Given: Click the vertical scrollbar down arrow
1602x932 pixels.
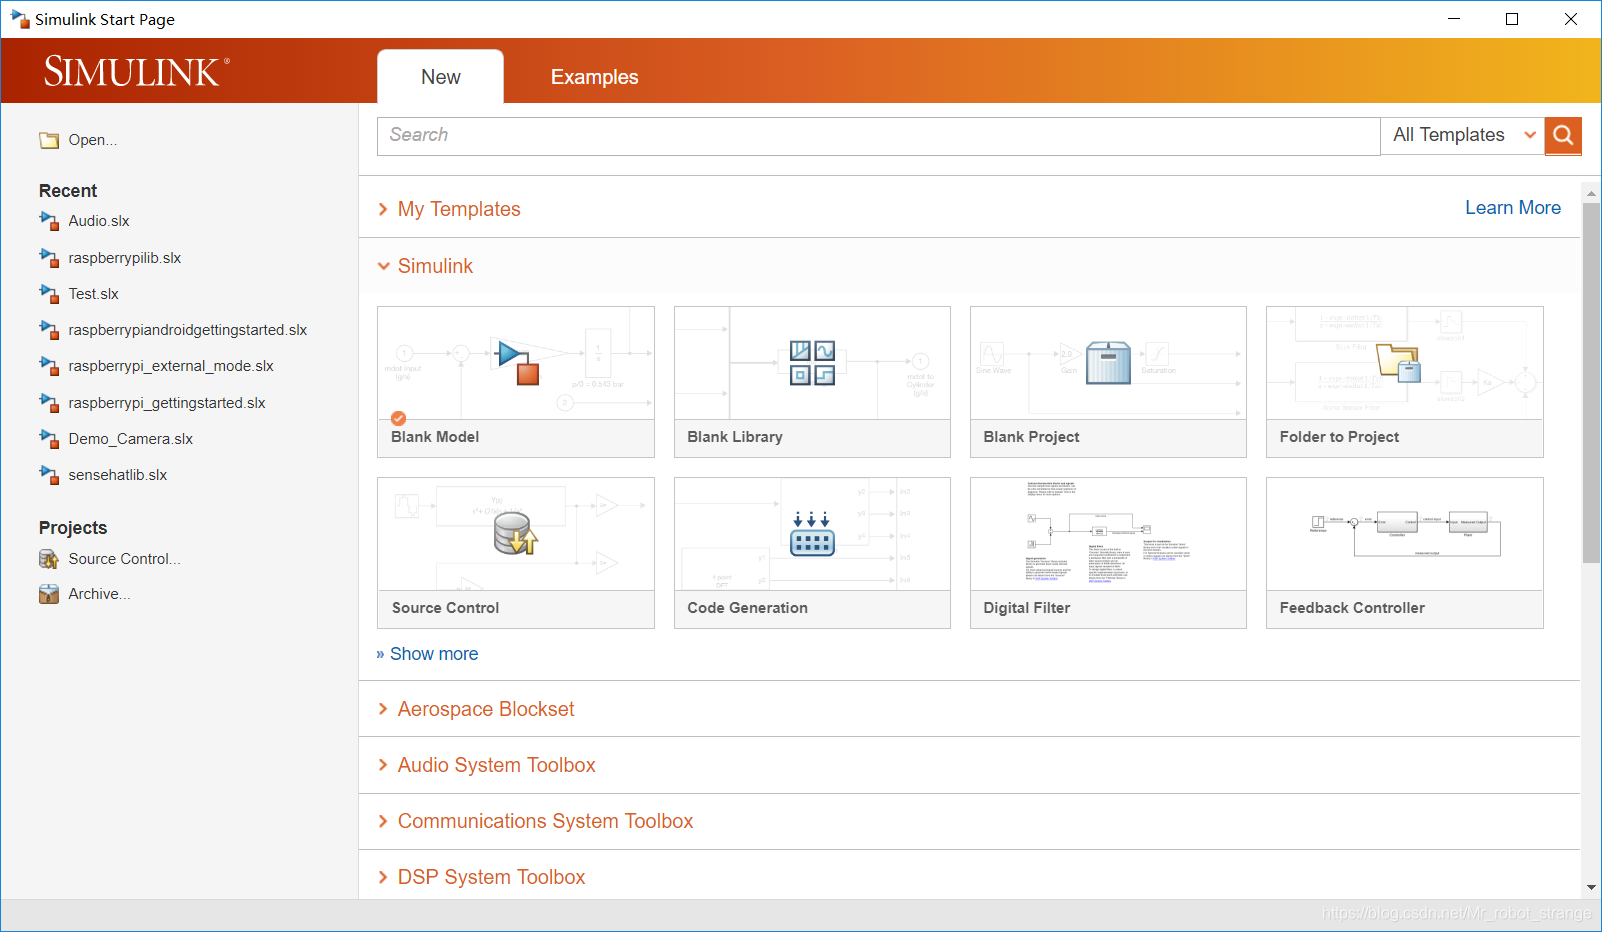Looking at the screenshot, I should [1590, 887].
